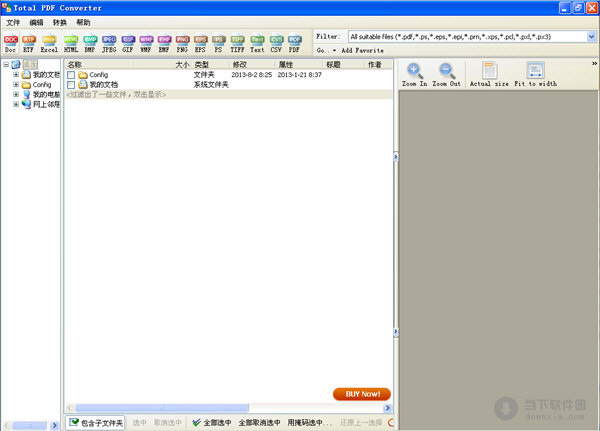Sort by 作者 column header
This screenshot has width=600, height=431.
[x=377, y=64]
